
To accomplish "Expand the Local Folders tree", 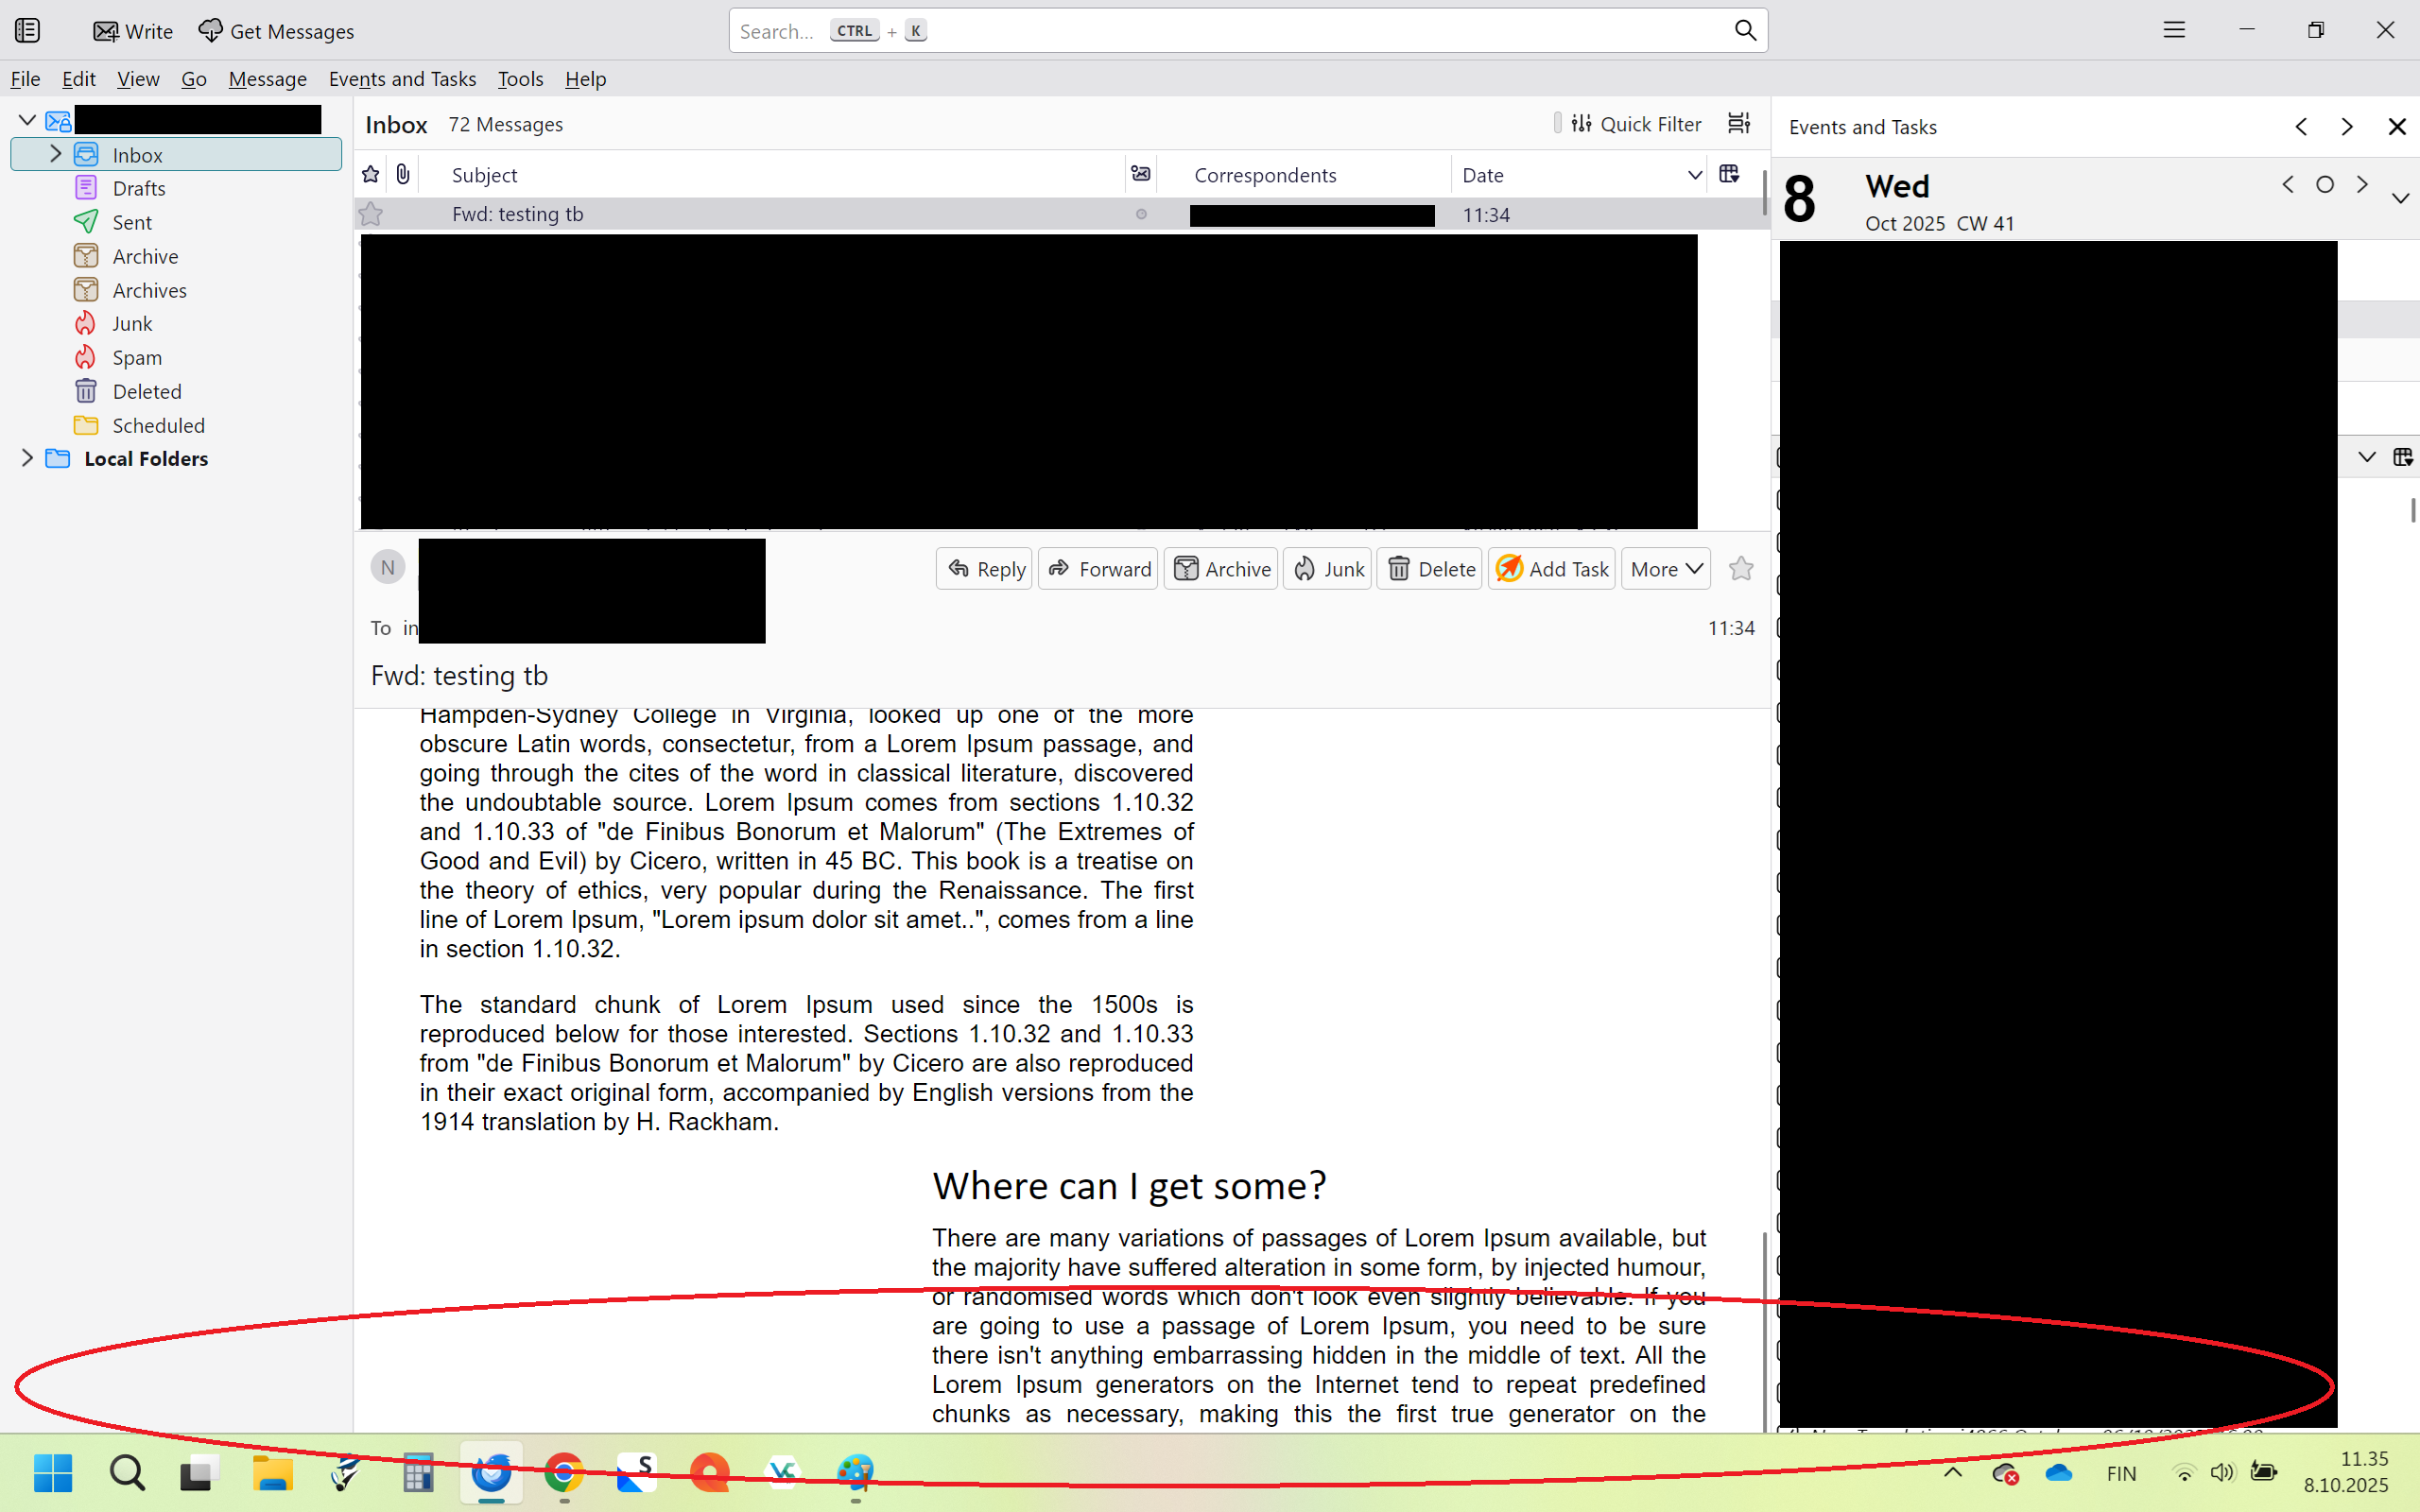I will 27,458.
